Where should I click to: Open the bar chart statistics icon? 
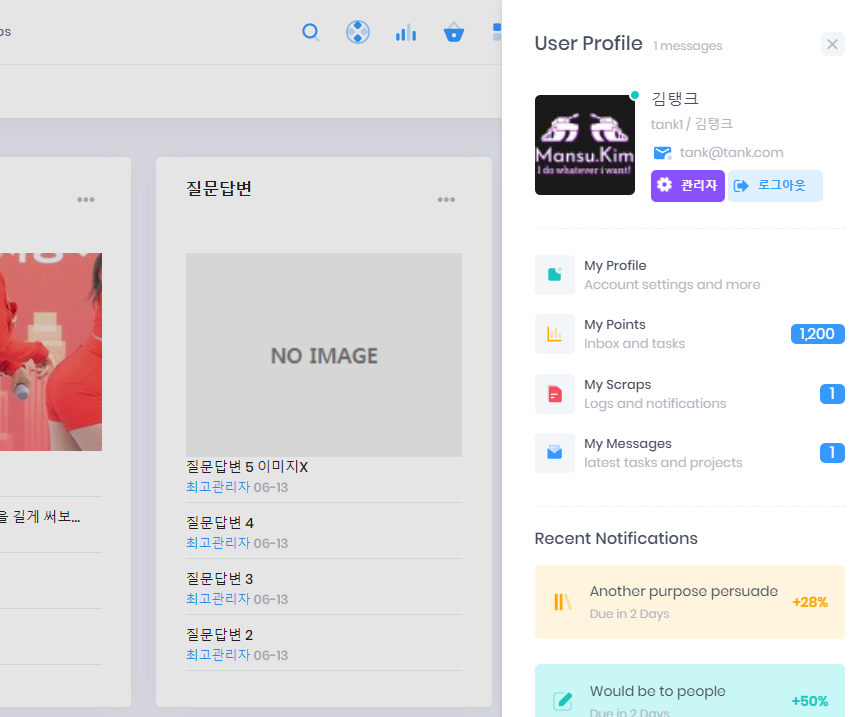point(406,33)
